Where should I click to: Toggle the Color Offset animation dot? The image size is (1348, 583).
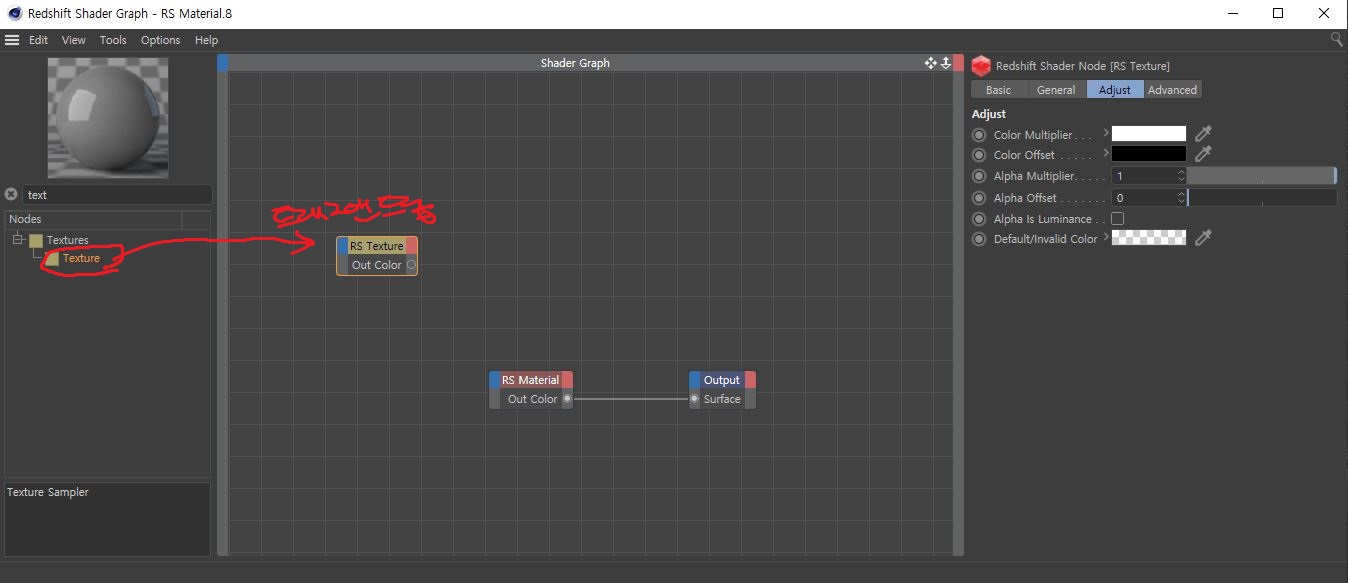coord(979,155)
